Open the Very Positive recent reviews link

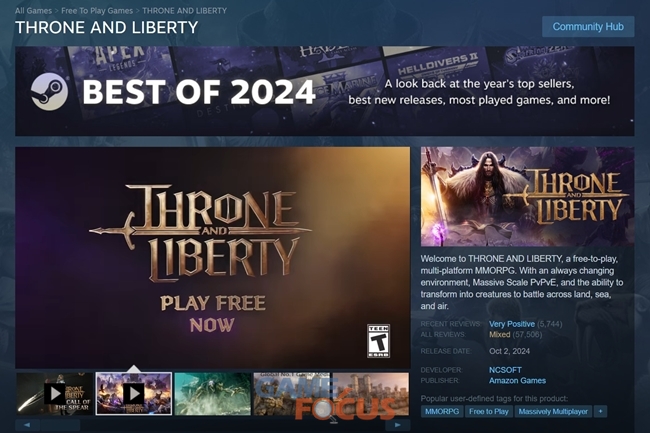click(x=512, y=324)
